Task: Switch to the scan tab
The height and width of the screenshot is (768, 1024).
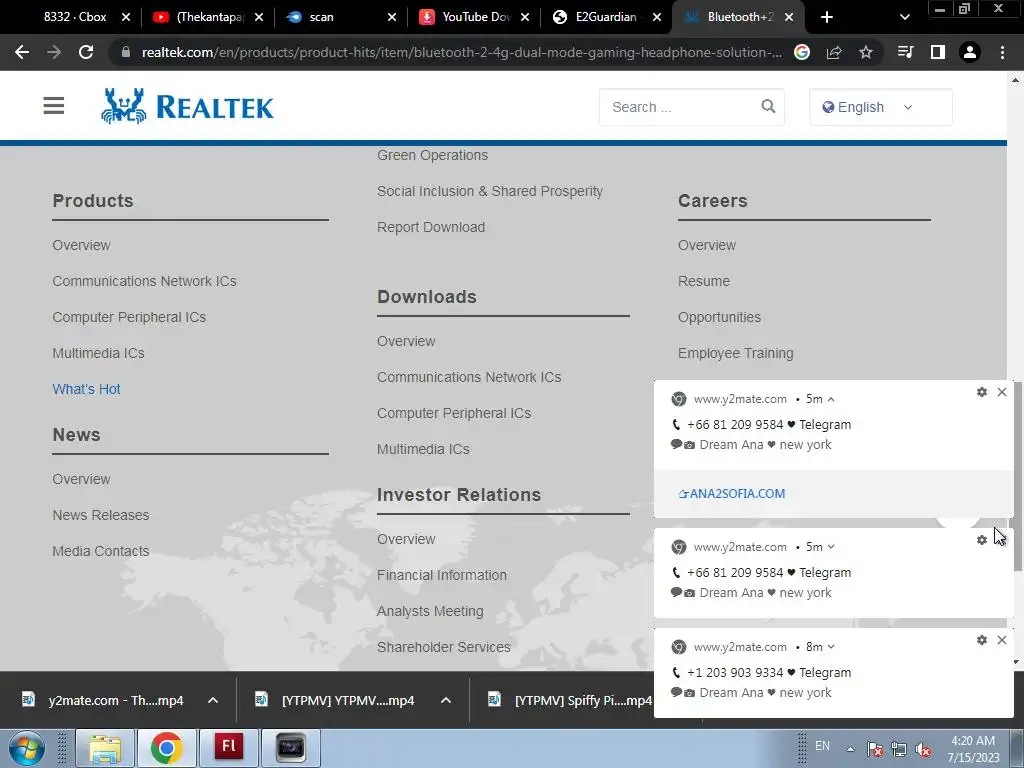Action: pyautogui.click(x=340, y=17)
